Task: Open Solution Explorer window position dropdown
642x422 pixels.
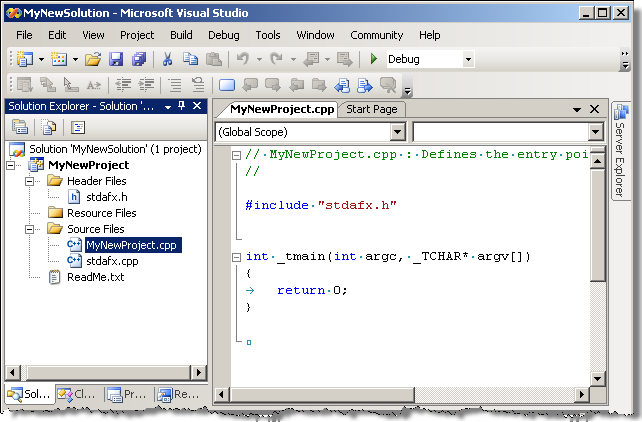Action: click(x=168, y=107)
